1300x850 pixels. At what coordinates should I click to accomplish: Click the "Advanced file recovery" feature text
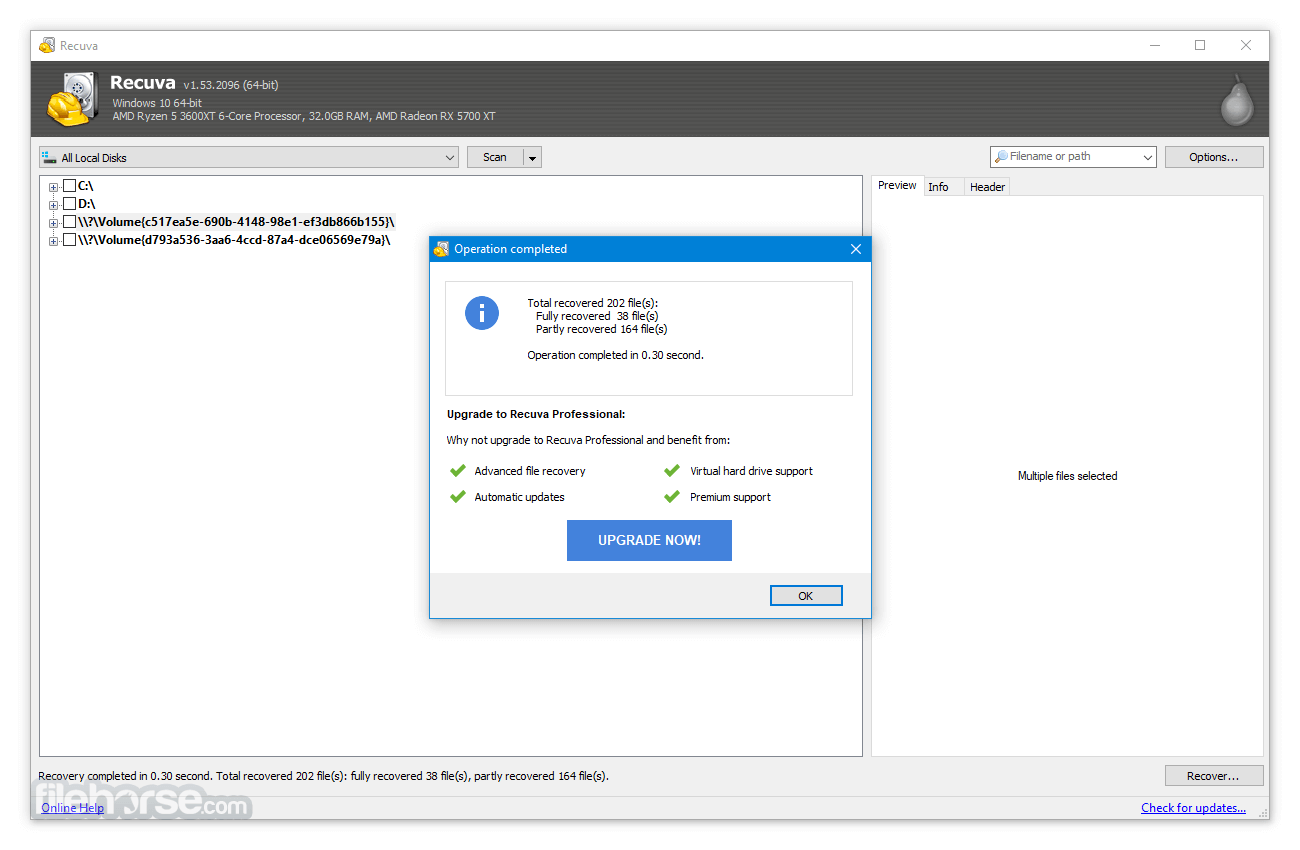pos(530,471)
